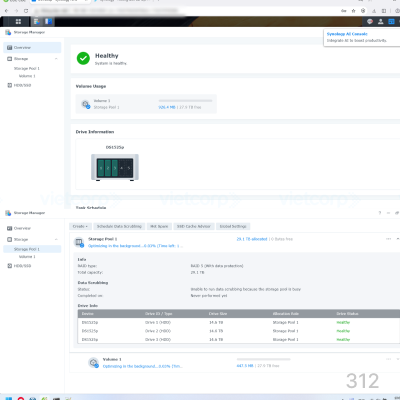Screen dimensions: 400x400
Task: Click the green Healthy checkmark icon
Action: pyautogui.click(x=83, y=58)
